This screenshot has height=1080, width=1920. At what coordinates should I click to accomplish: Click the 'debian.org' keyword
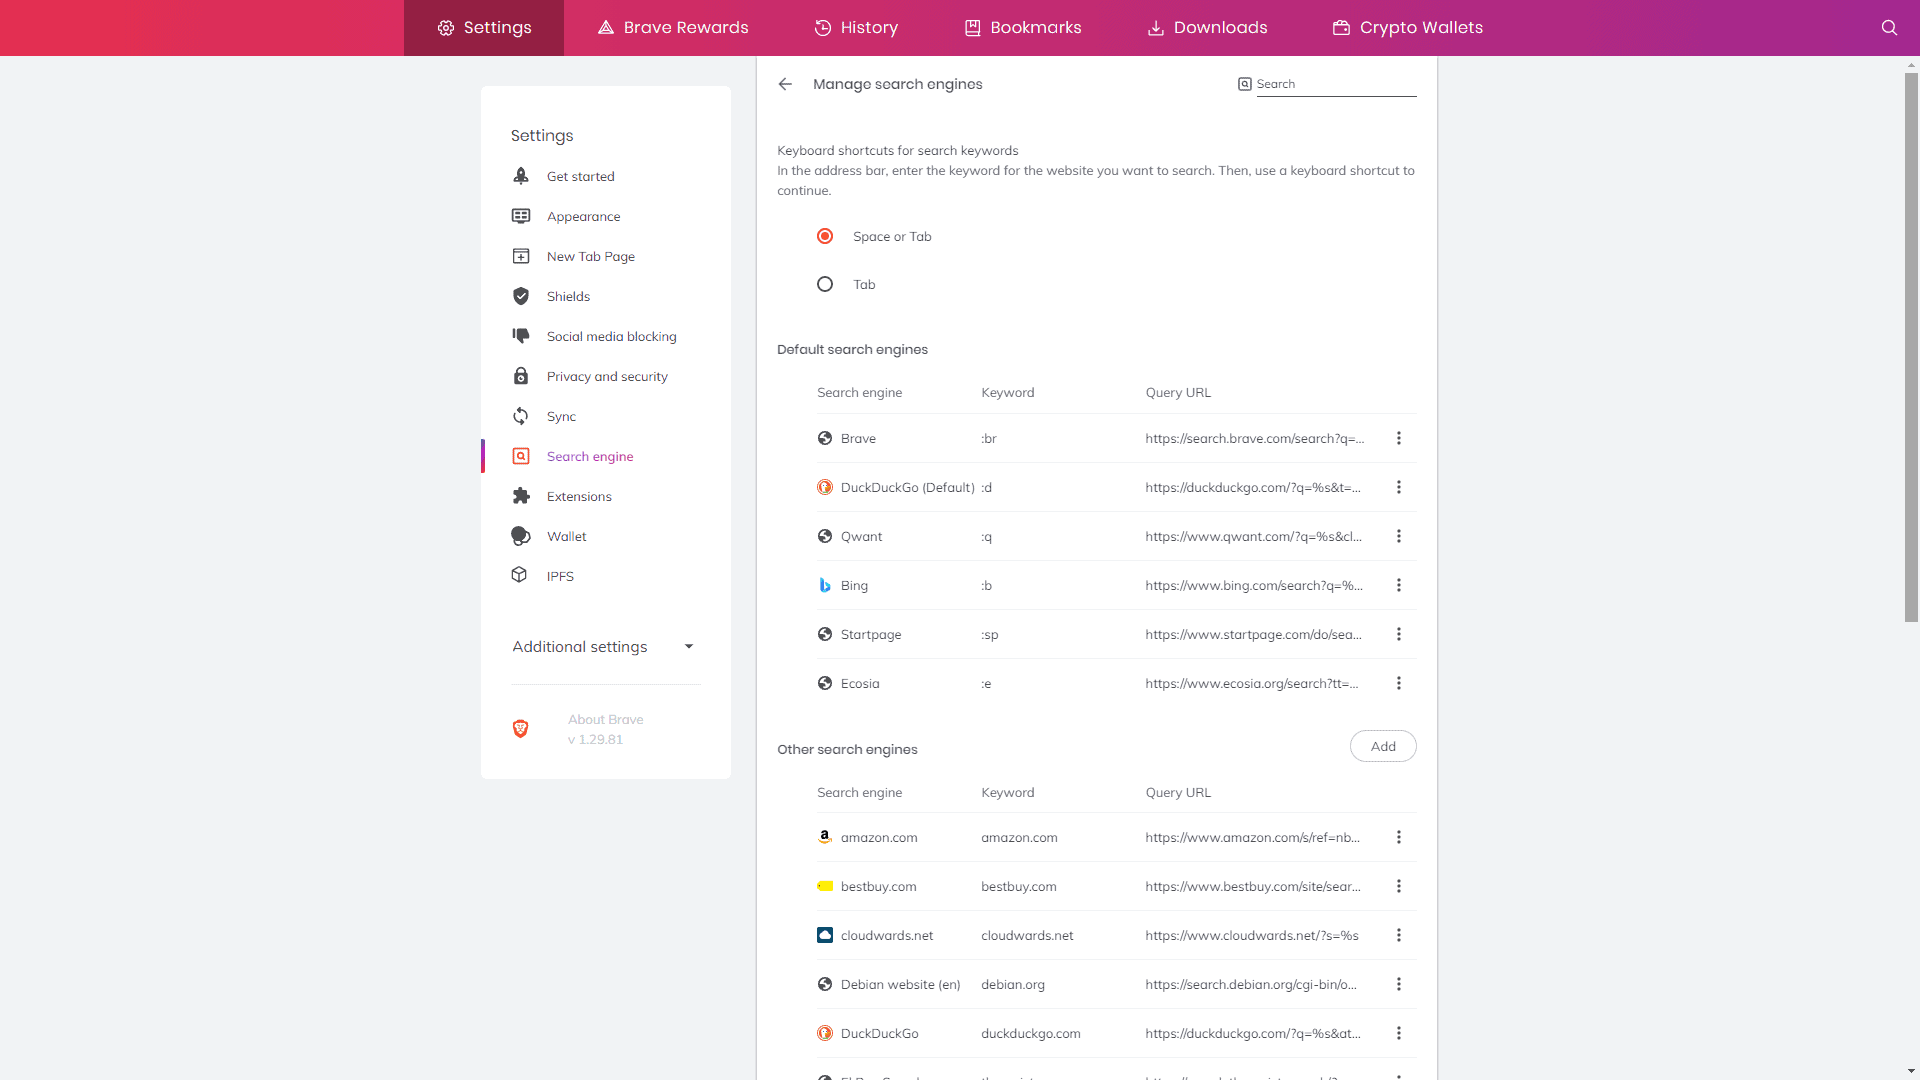tap(1013, 984)
